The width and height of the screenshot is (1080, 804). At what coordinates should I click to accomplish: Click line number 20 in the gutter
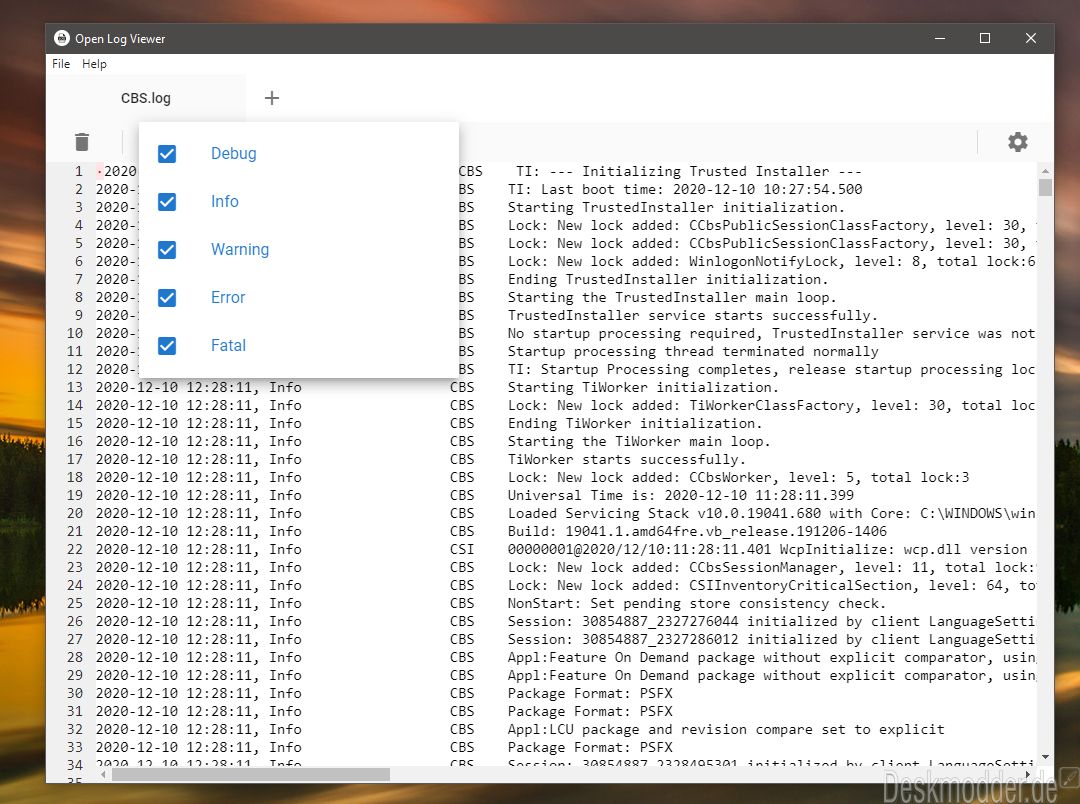pos(75,513)
